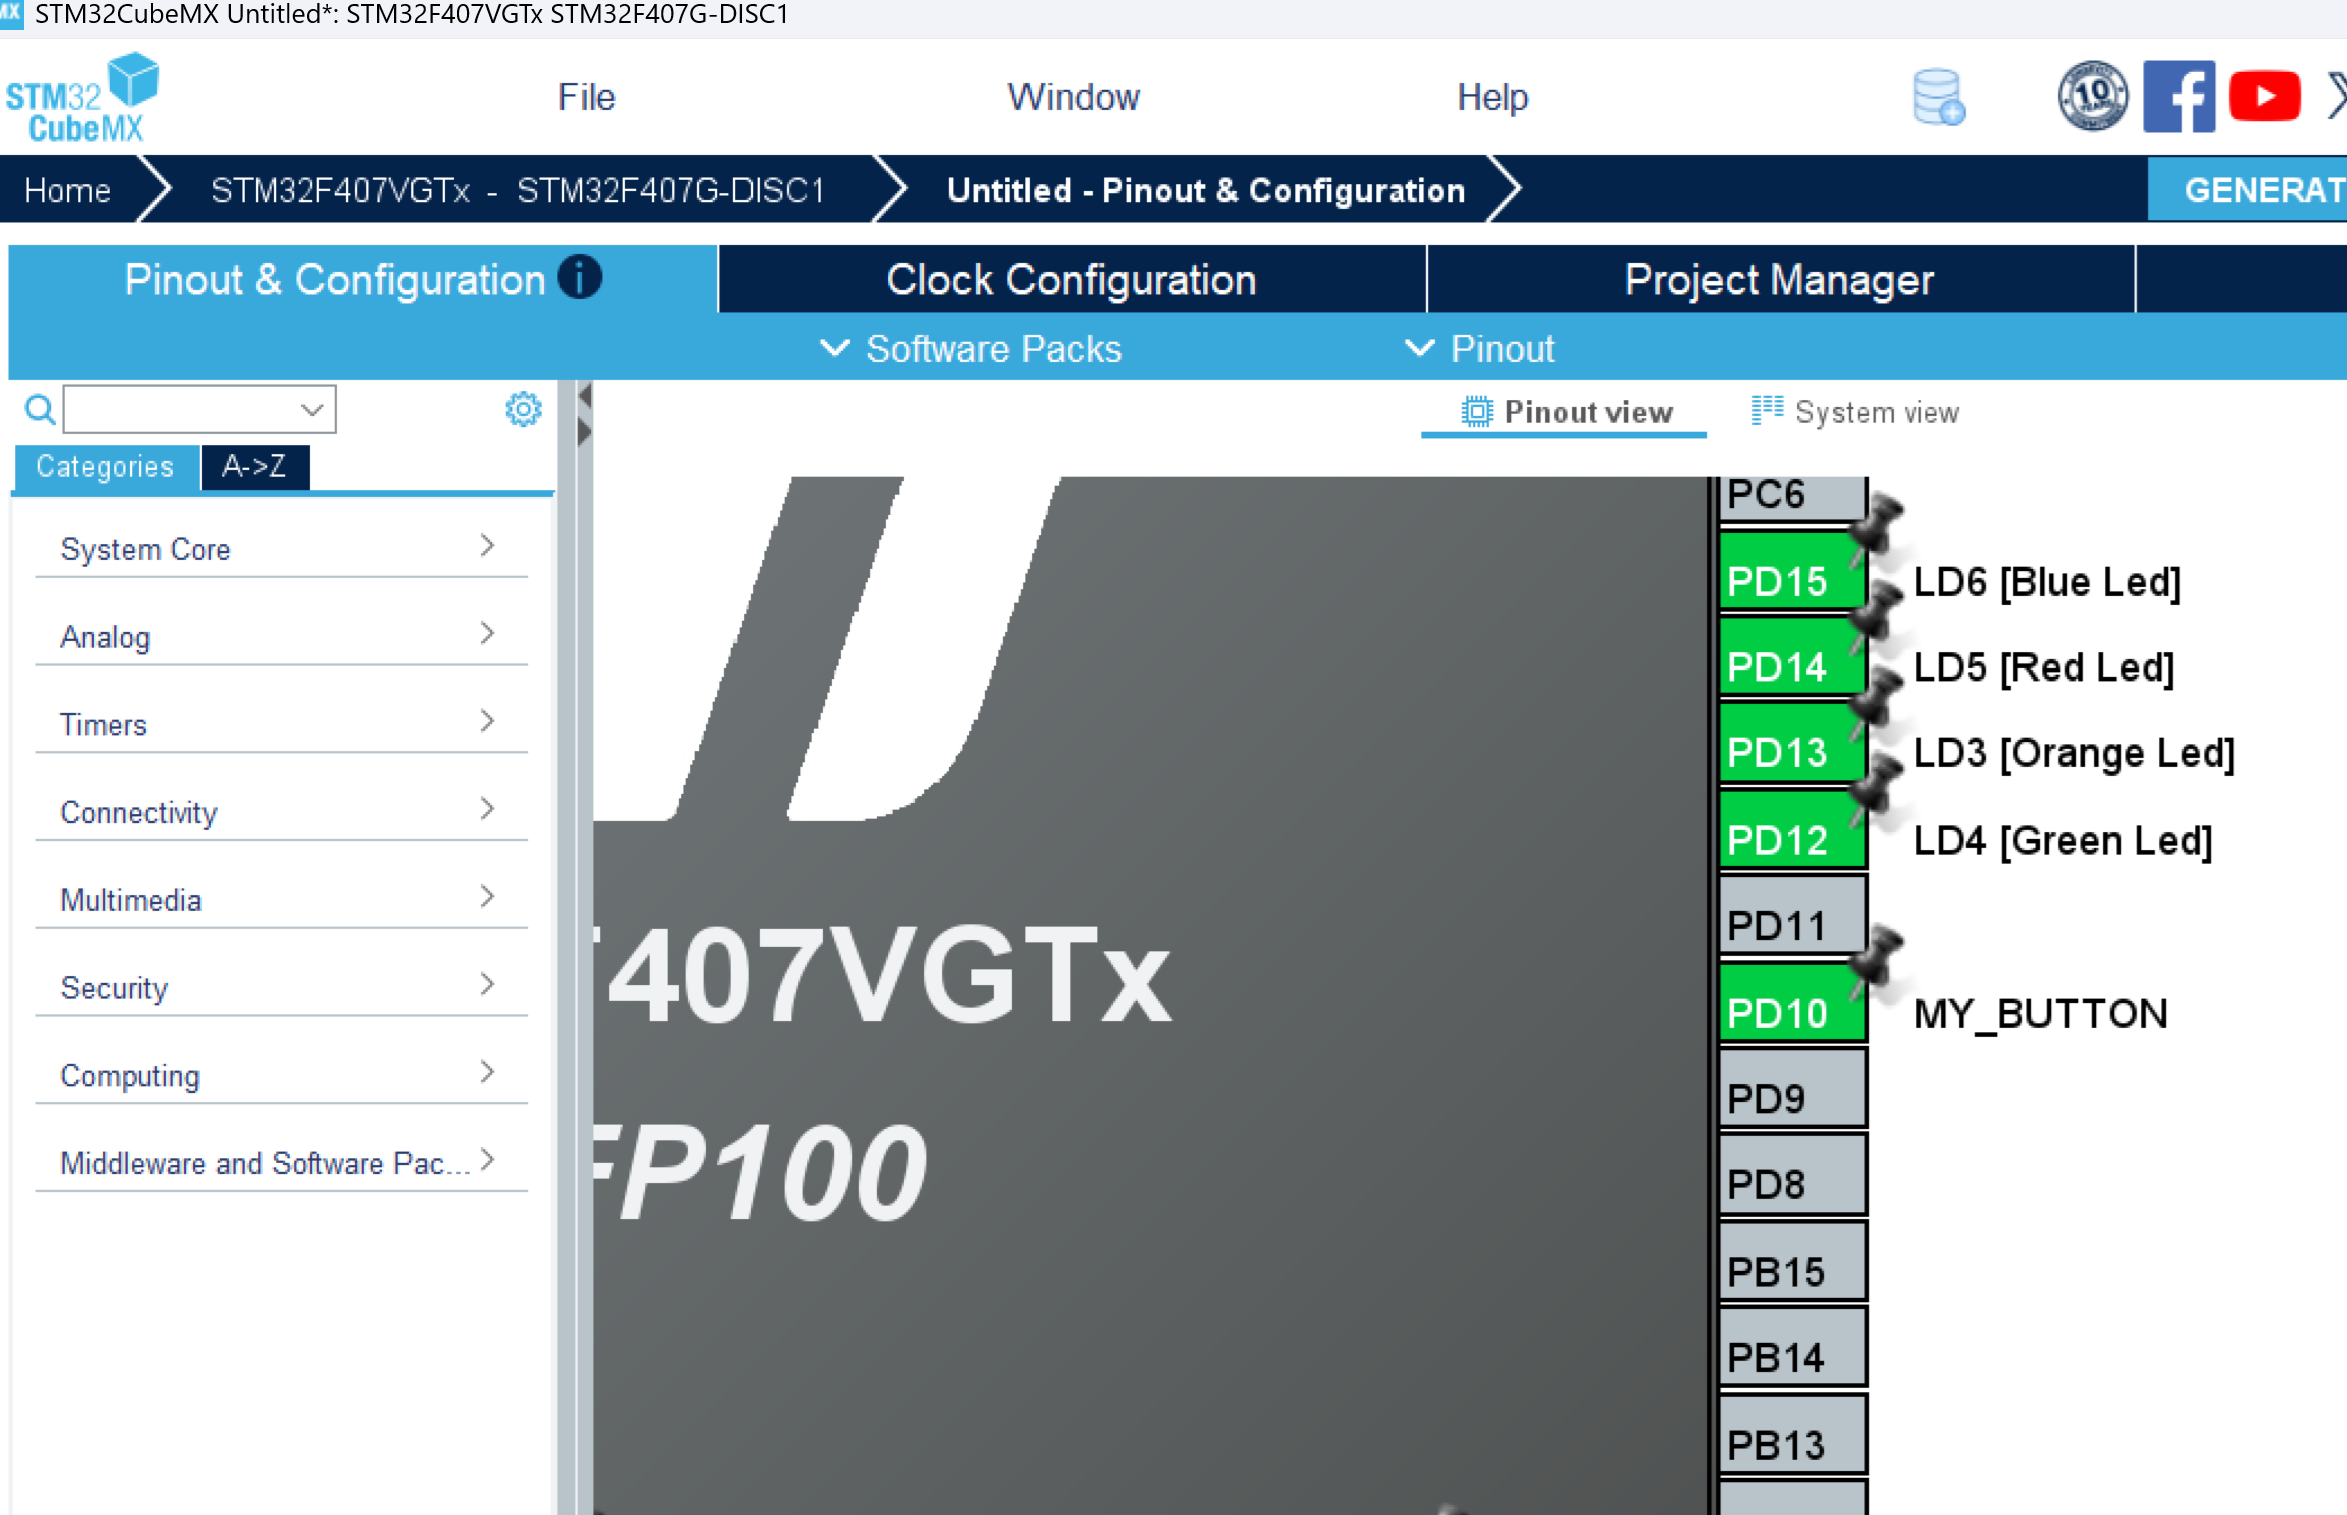
Task: Expand the System Core category
Action: point(281,548)
